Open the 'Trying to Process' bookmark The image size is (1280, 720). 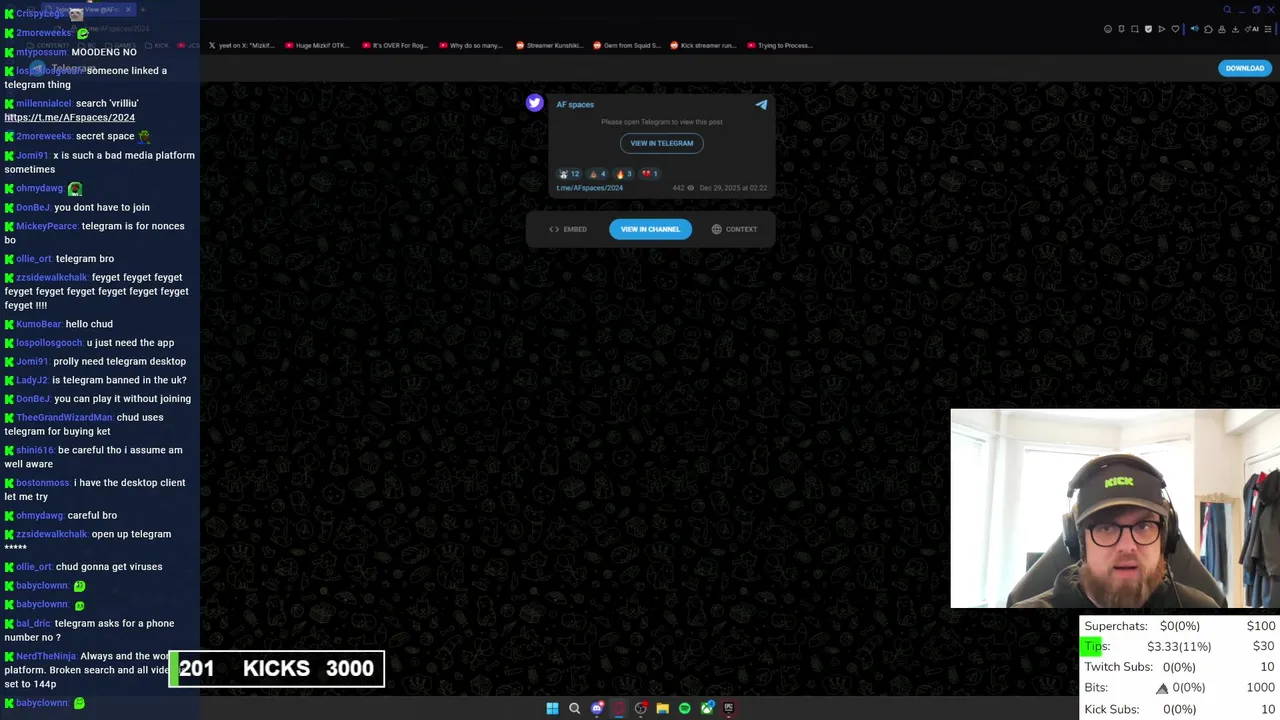coord(779,45)
